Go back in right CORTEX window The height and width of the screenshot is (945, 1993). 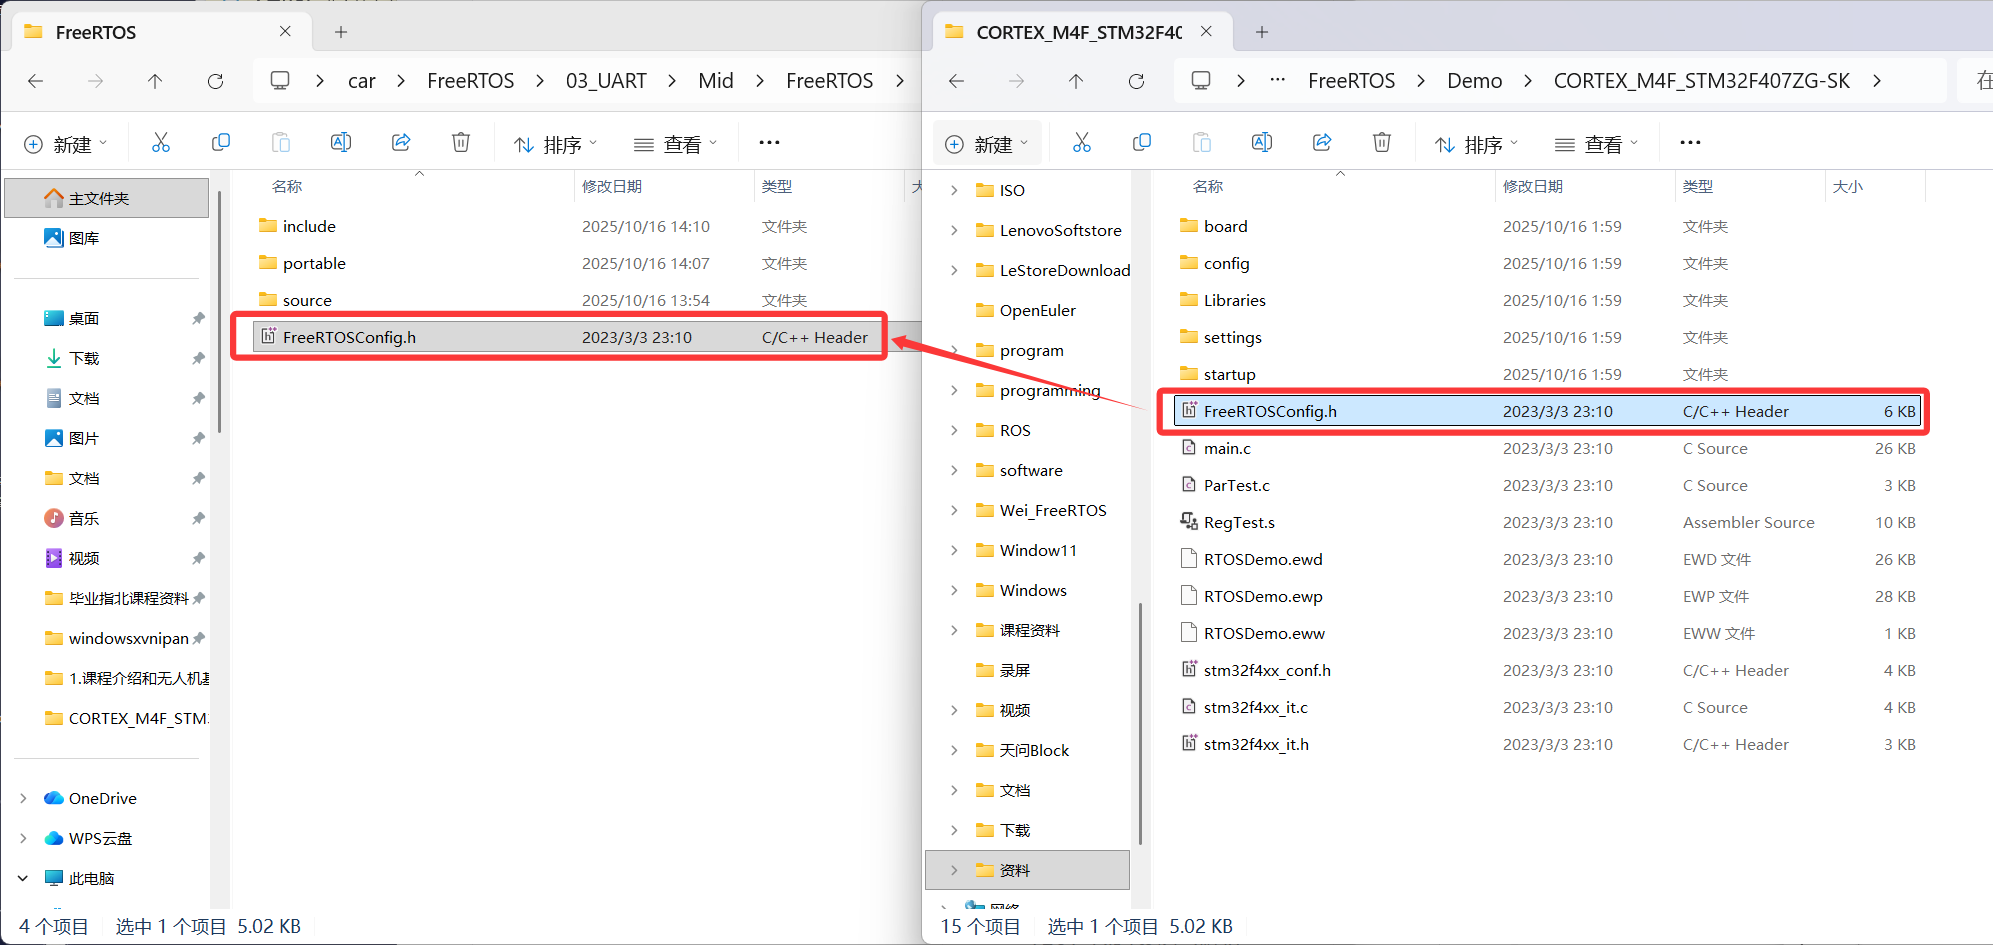click(x=957, y=81)
